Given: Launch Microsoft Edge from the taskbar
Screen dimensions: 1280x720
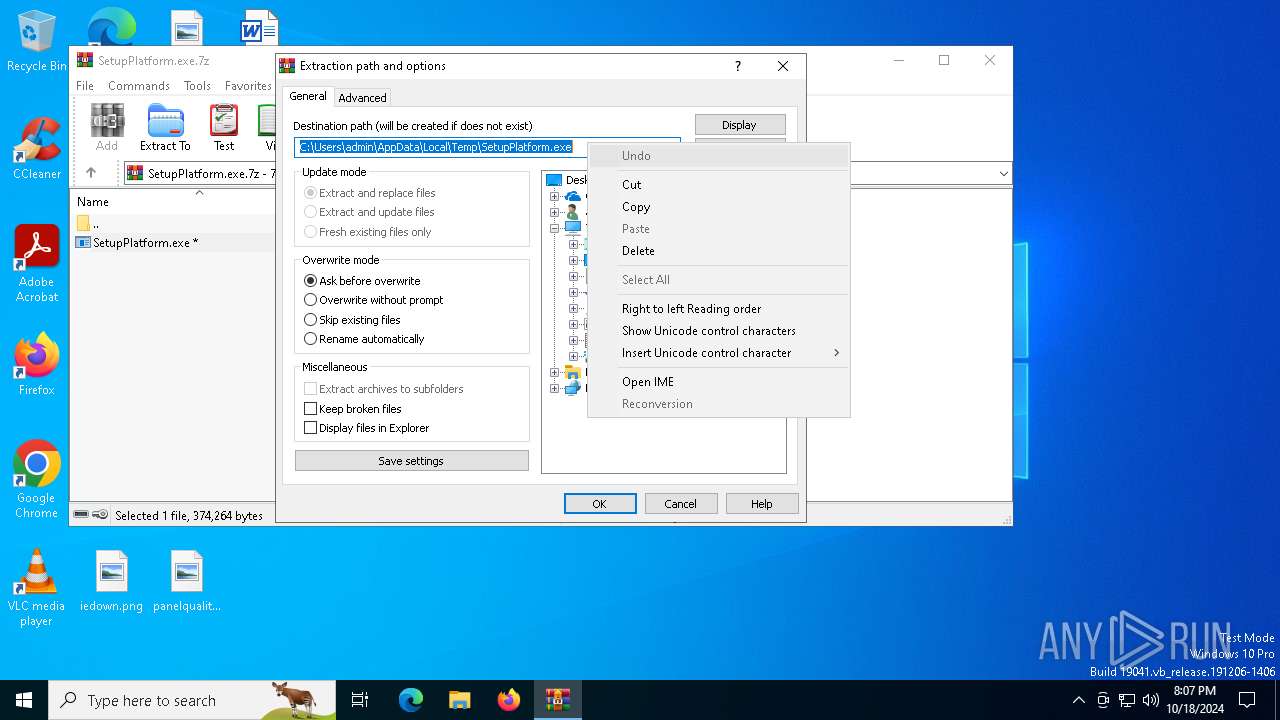Looking at the screenshot, I should point(411,700).
